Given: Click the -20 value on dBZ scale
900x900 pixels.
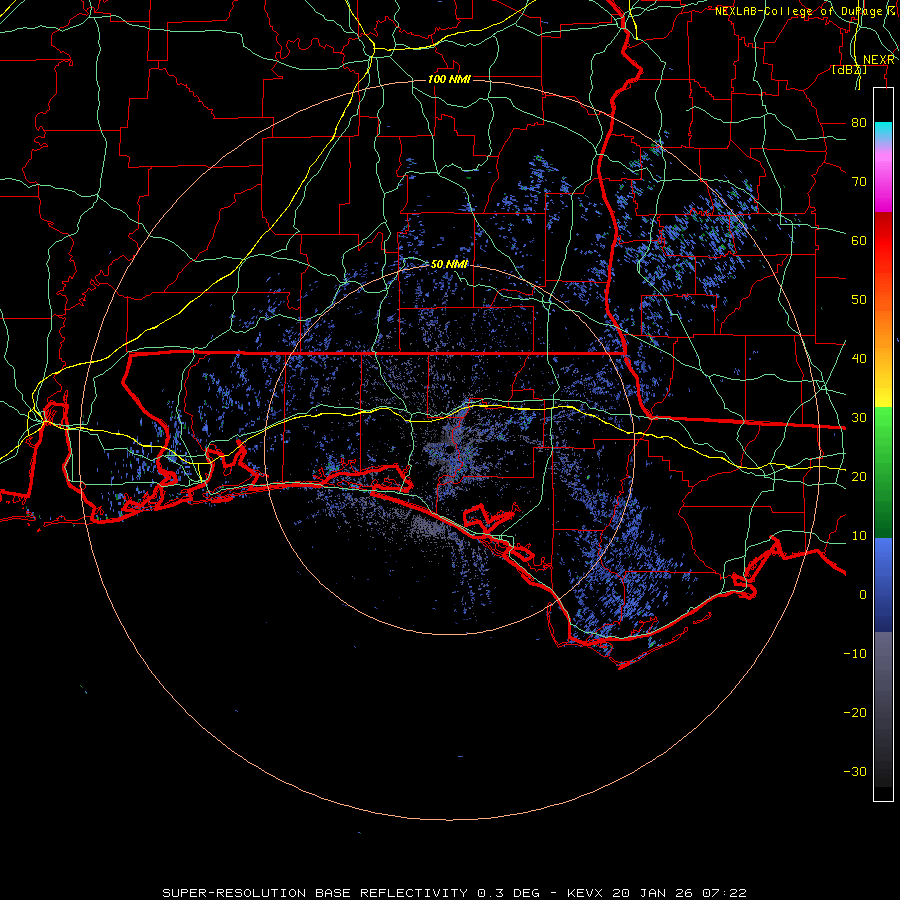Looking at the screenshot, I should [855, 712].
